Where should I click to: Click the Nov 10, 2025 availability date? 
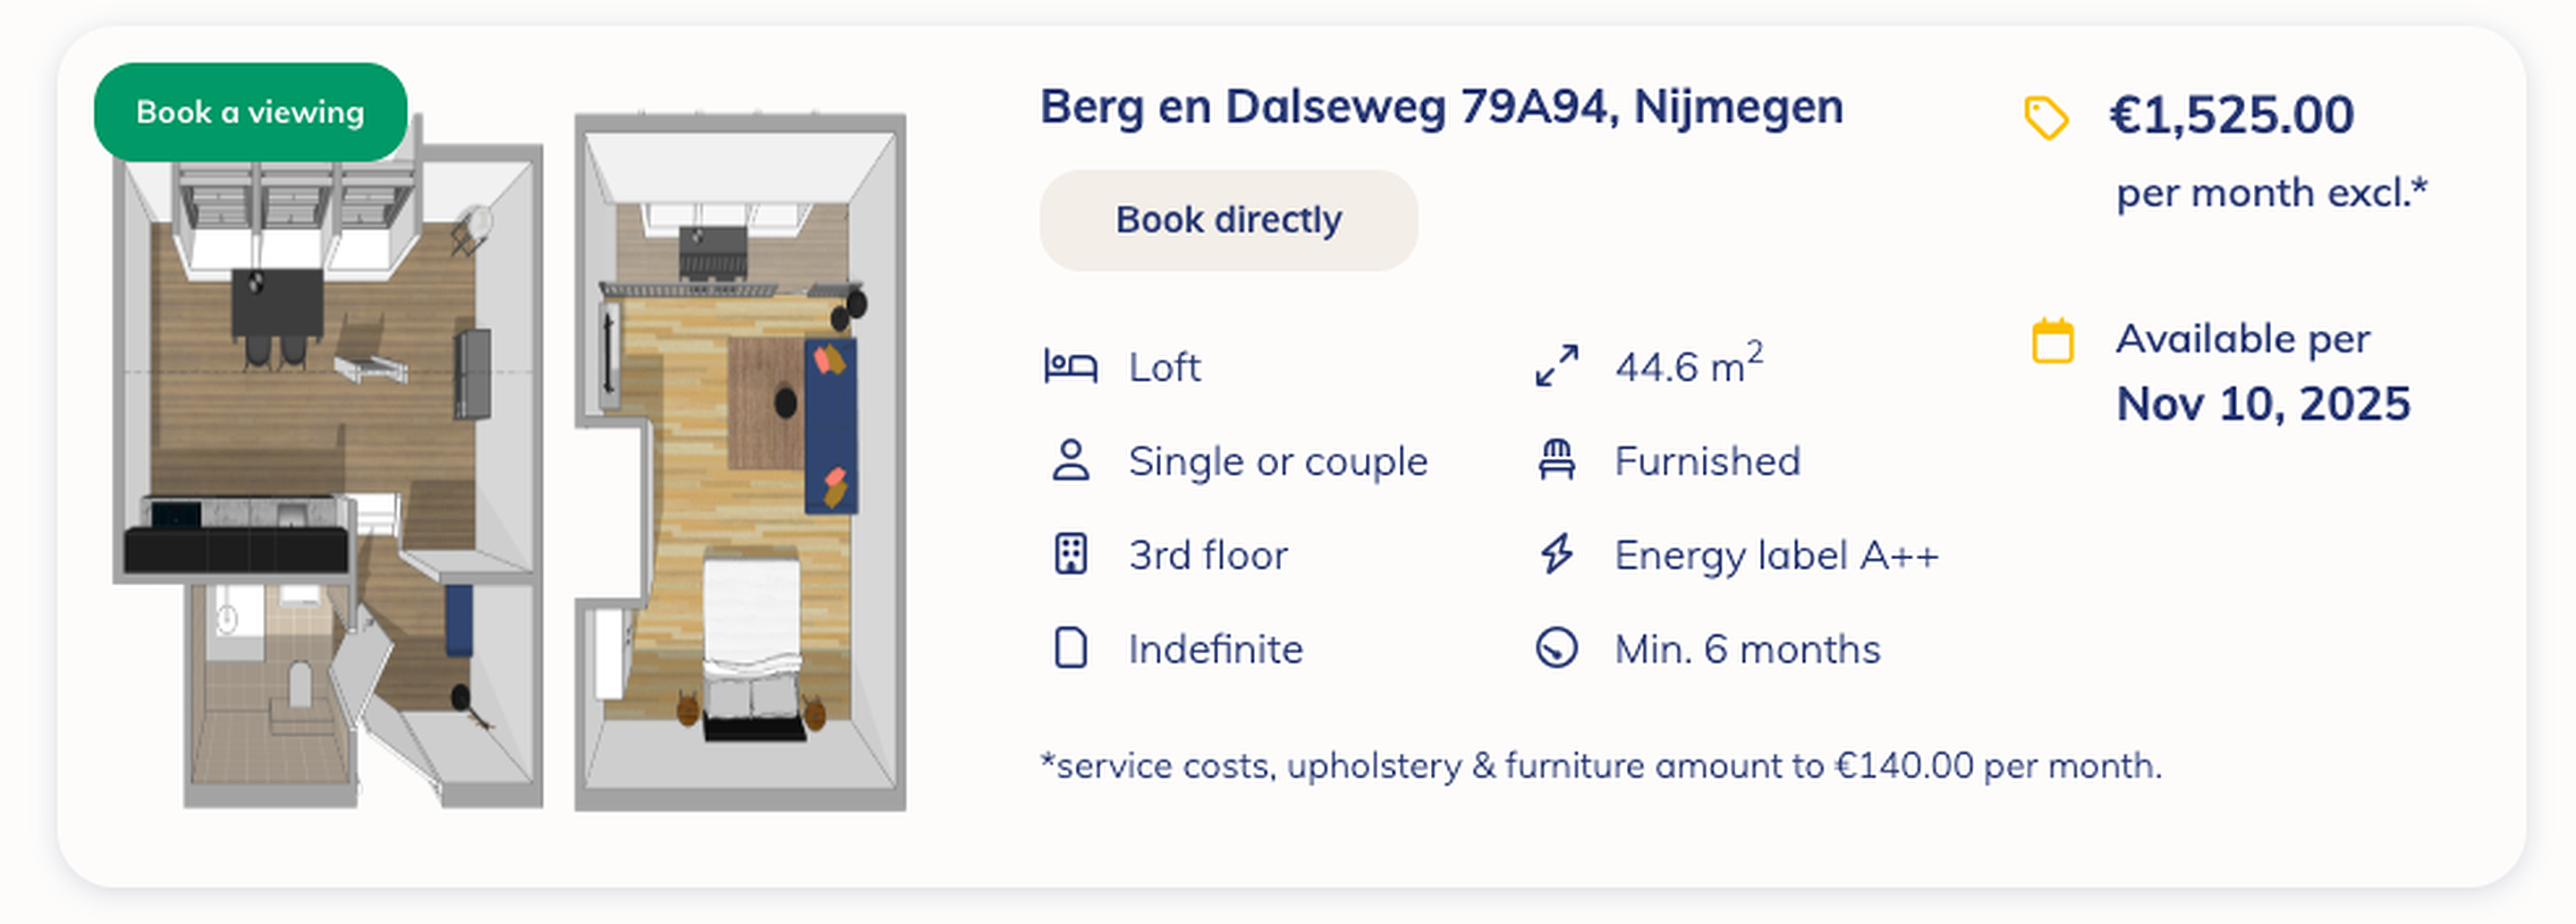pos(2263,404)
